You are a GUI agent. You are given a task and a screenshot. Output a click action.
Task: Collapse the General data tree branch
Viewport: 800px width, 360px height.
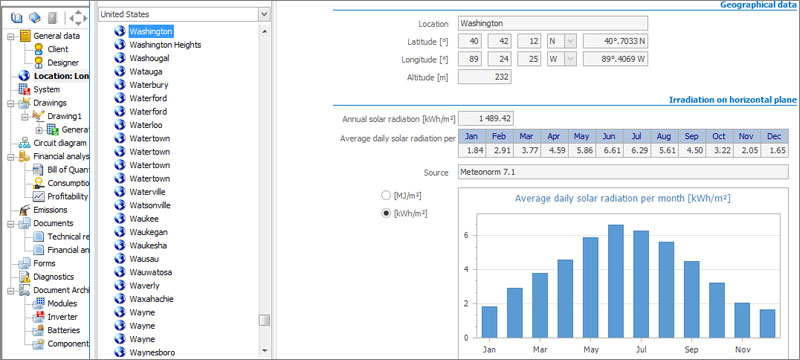(12, 36)
